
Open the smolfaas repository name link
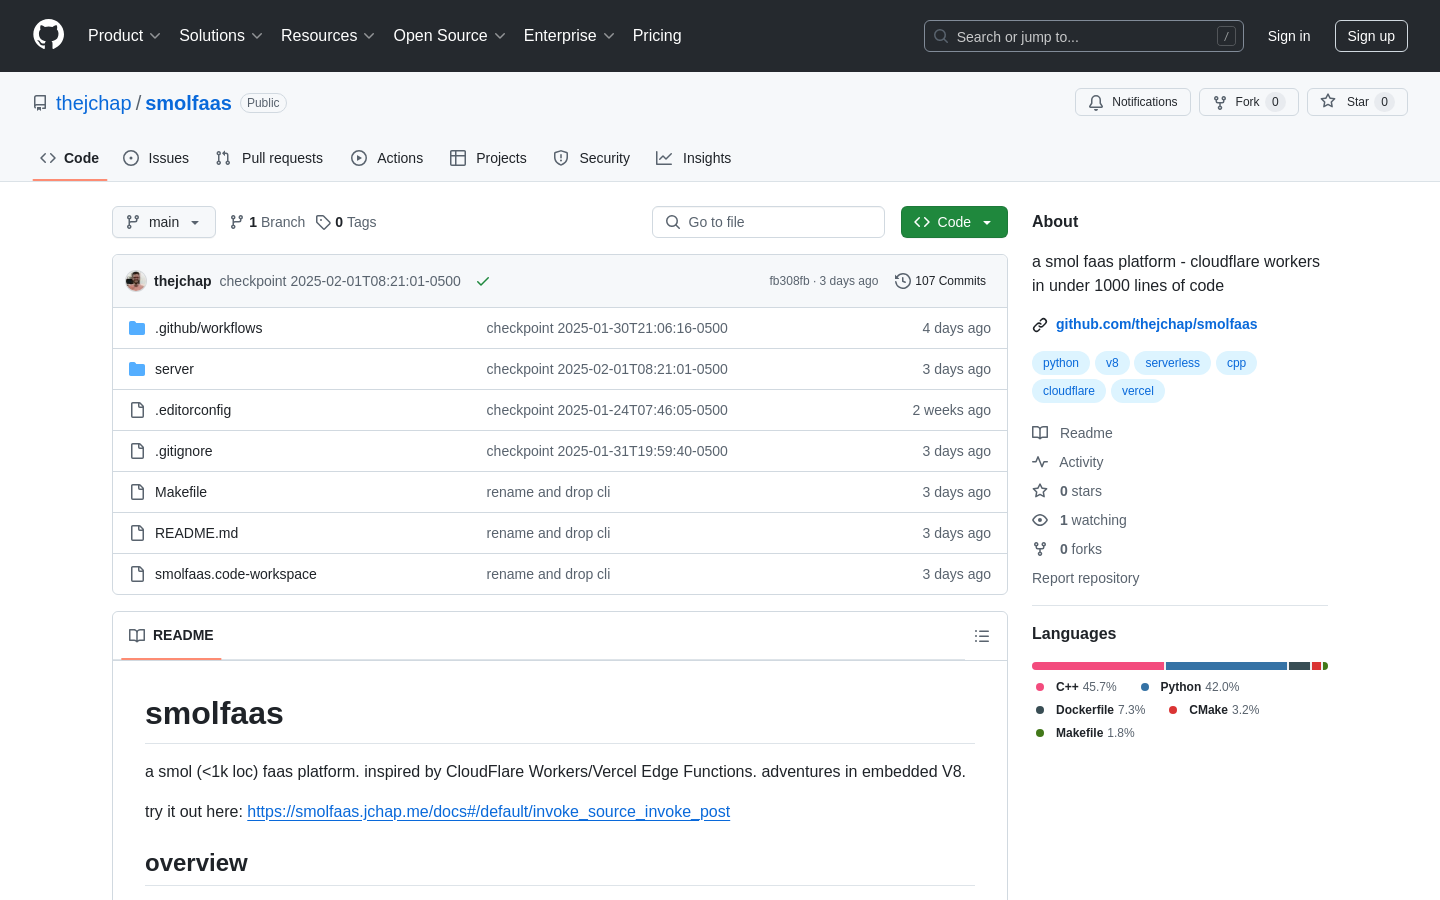pos(188,103)
